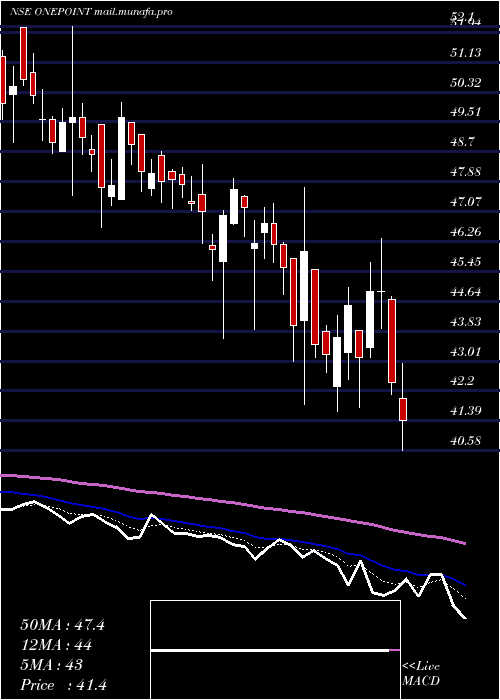Select the 46.26 price axis label
The height and width of the screenshot is (700, 500).
pos(466,232)
